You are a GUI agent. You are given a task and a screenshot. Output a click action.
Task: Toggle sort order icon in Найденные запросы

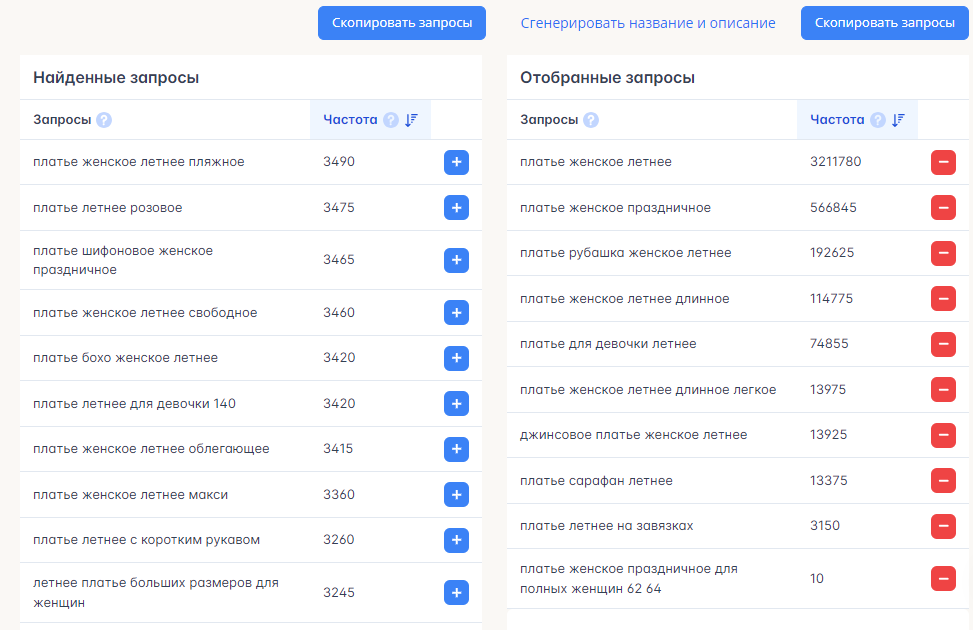411,120
